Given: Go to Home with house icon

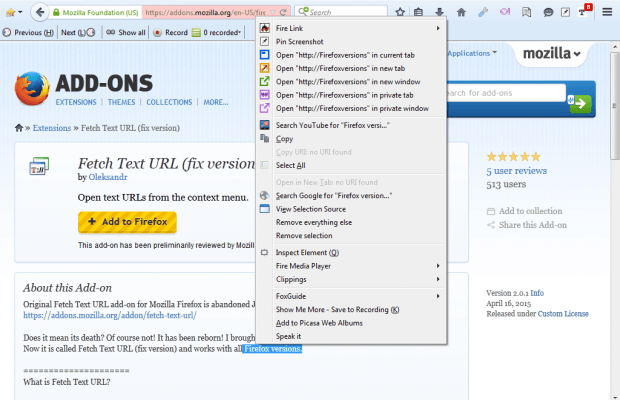Looking at the screenshot, I should 461,12.
